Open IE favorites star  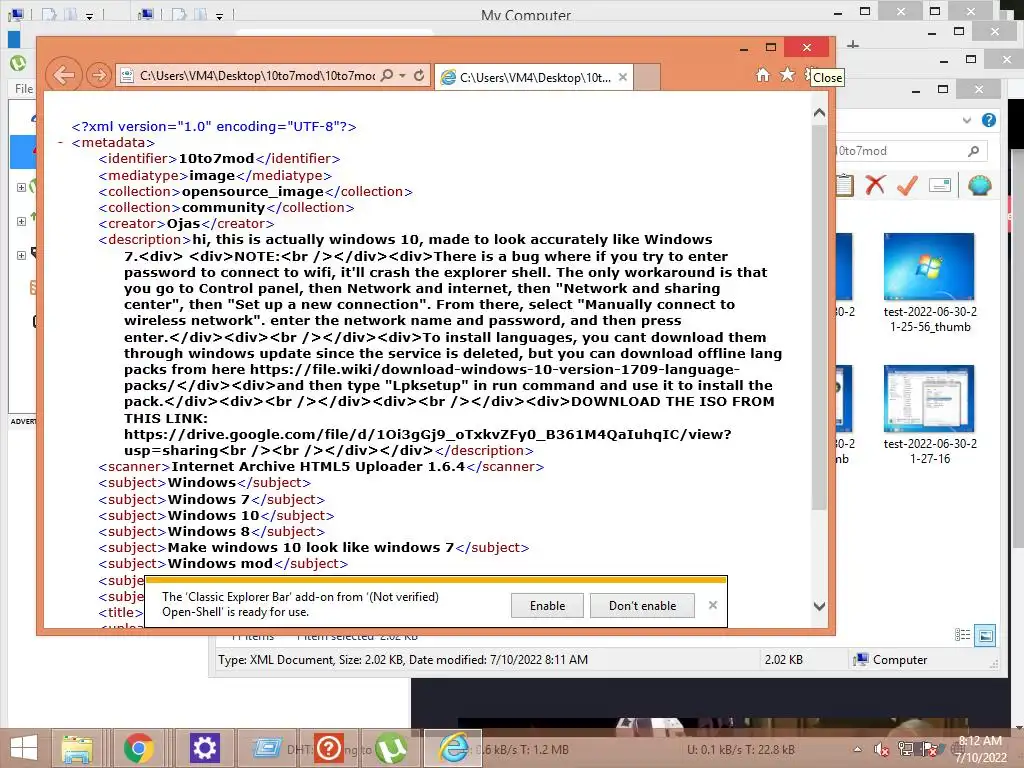pyautogui.click(x=788, y=74)
